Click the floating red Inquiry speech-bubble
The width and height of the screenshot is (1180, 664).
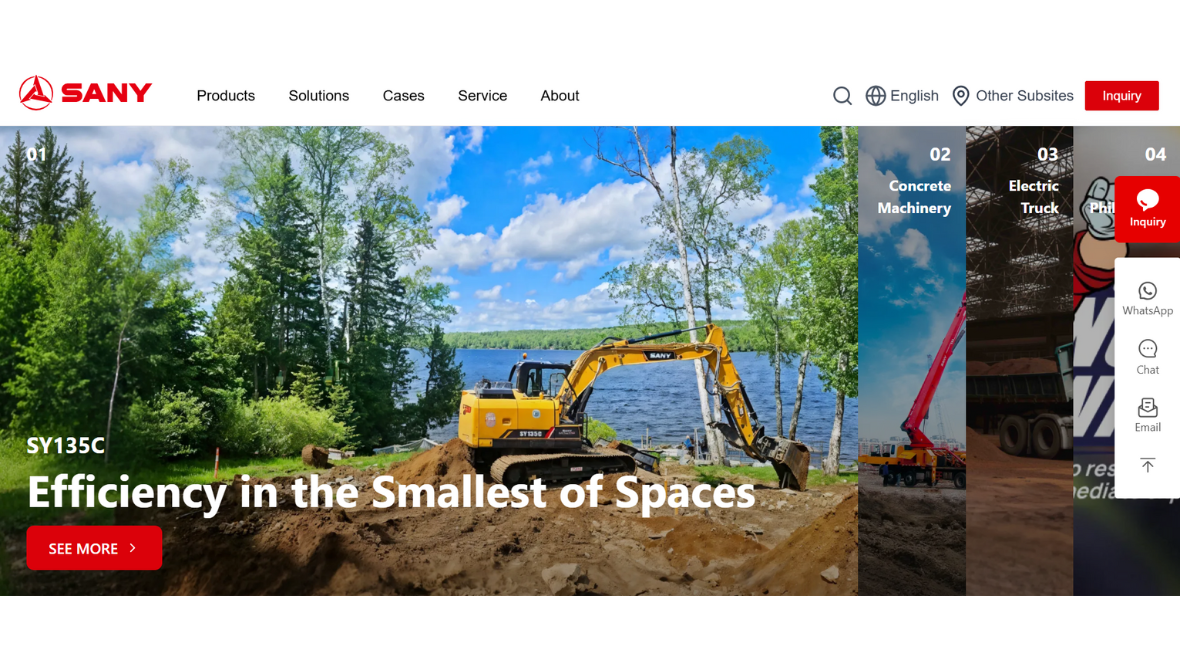(x=1147, y=209)
